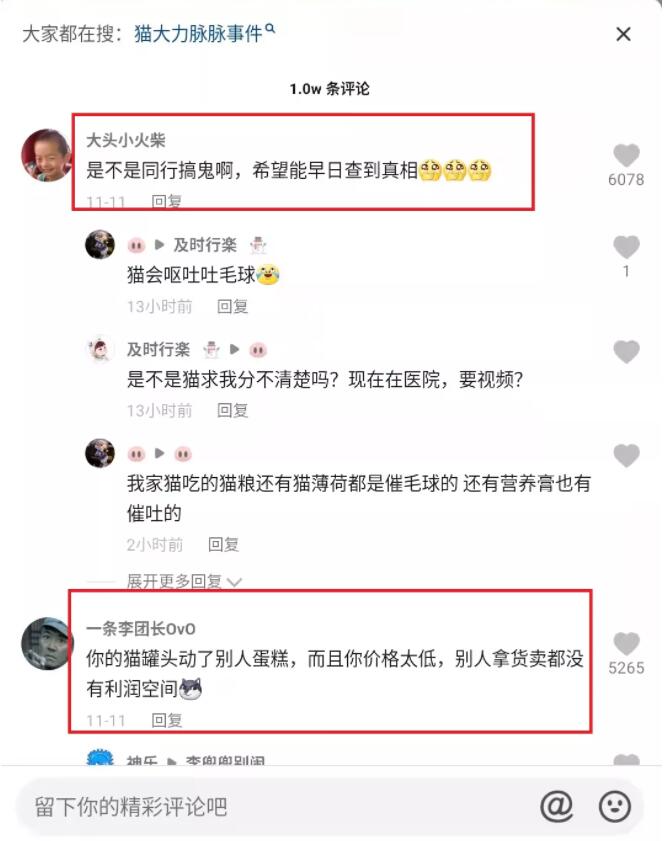Tap avatar of the 催毛球 reply author
666x841 pixels.
pyautogui.click(x=100, y=453)
